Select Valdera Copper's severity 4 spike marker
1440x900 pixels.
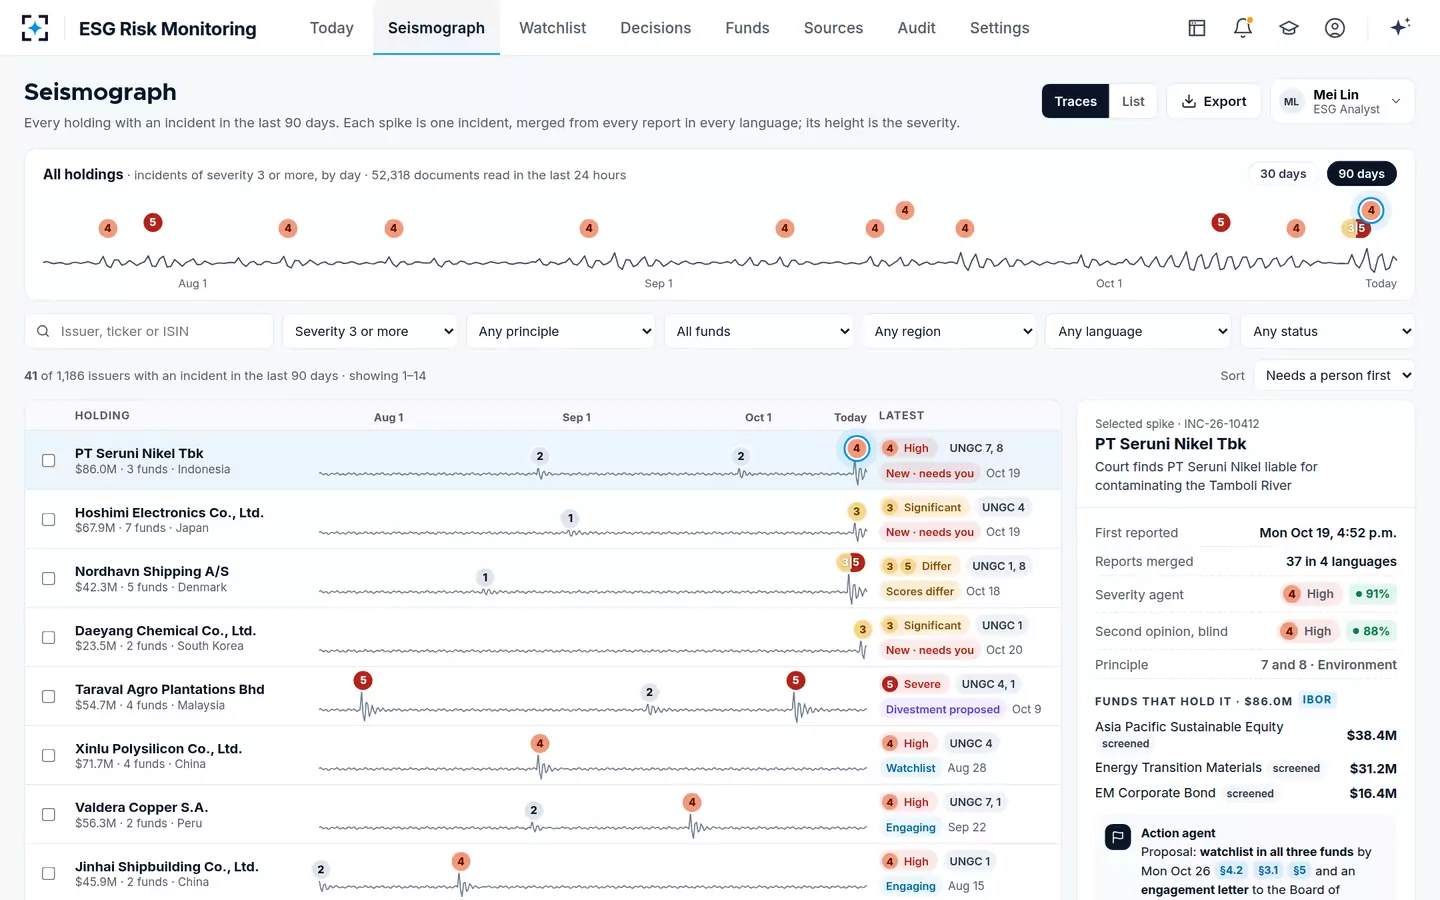692,802
